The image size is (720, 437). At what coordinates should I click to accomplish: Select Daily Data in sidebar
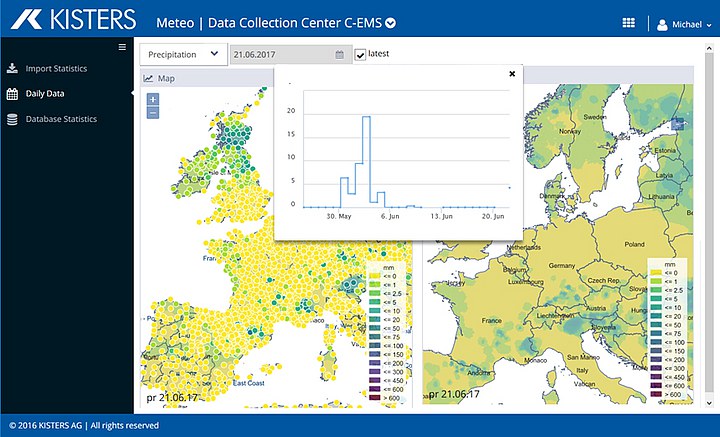[45, 94]
